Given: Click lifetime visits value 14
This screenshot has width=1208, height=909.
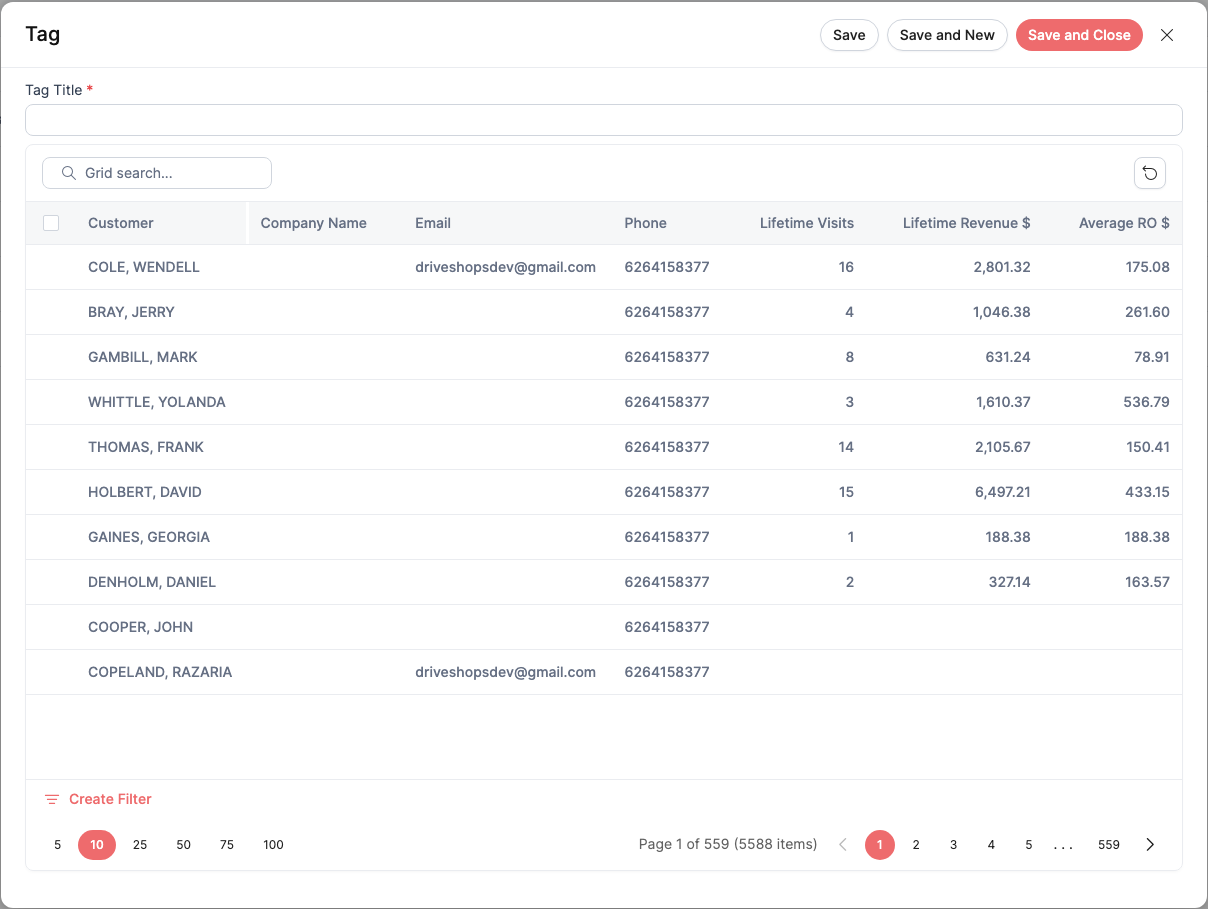Looking at the screenshot, I should [846, 447].
